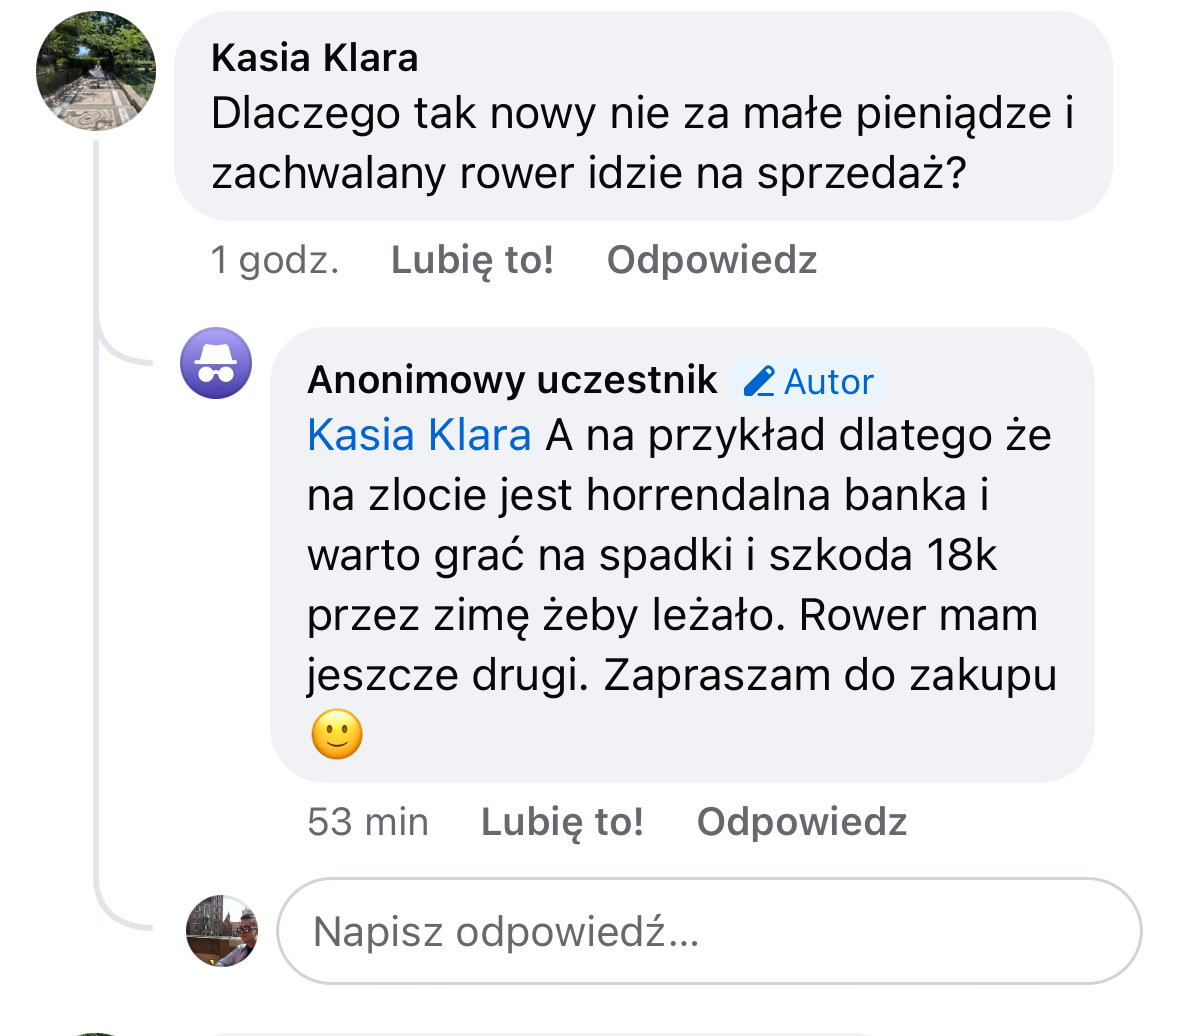
Task: Select the "Anonimowy uczestnik" name
Action: (512, 380)
